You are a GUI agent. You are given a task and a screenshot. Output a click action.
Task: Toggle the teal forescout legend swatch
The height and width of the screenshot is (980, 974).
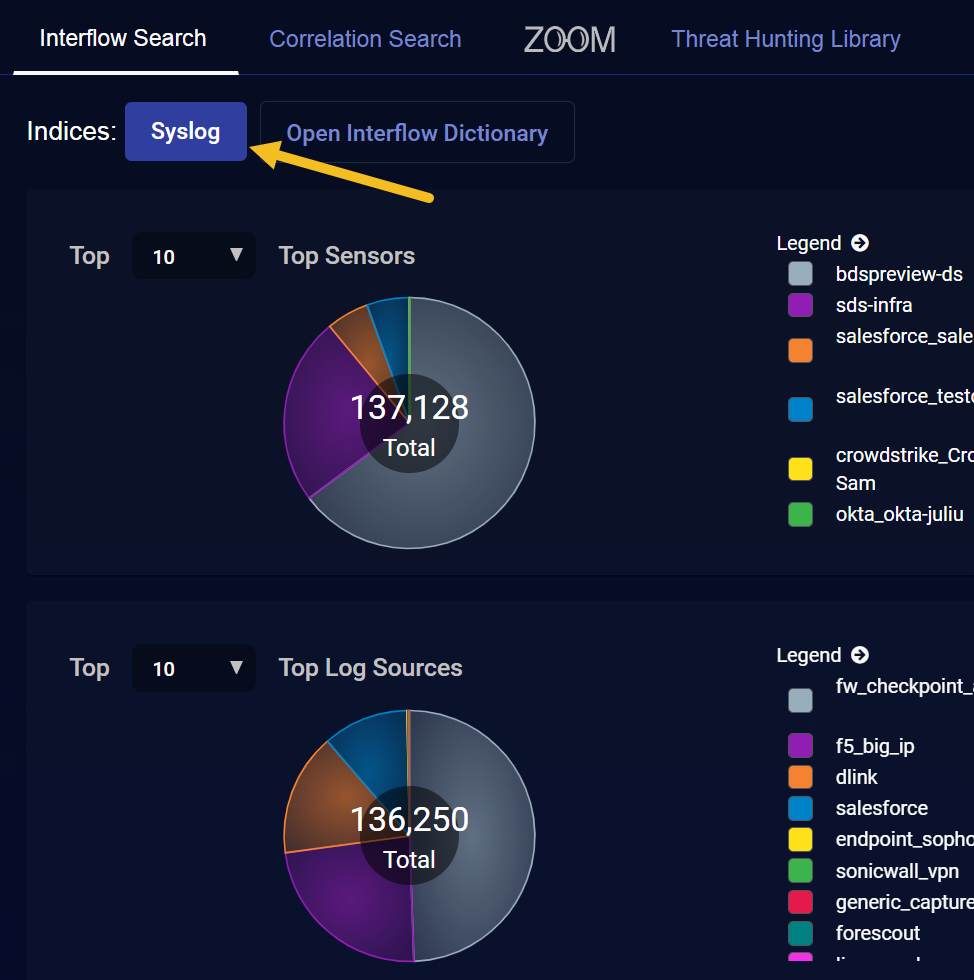[800, 933]
